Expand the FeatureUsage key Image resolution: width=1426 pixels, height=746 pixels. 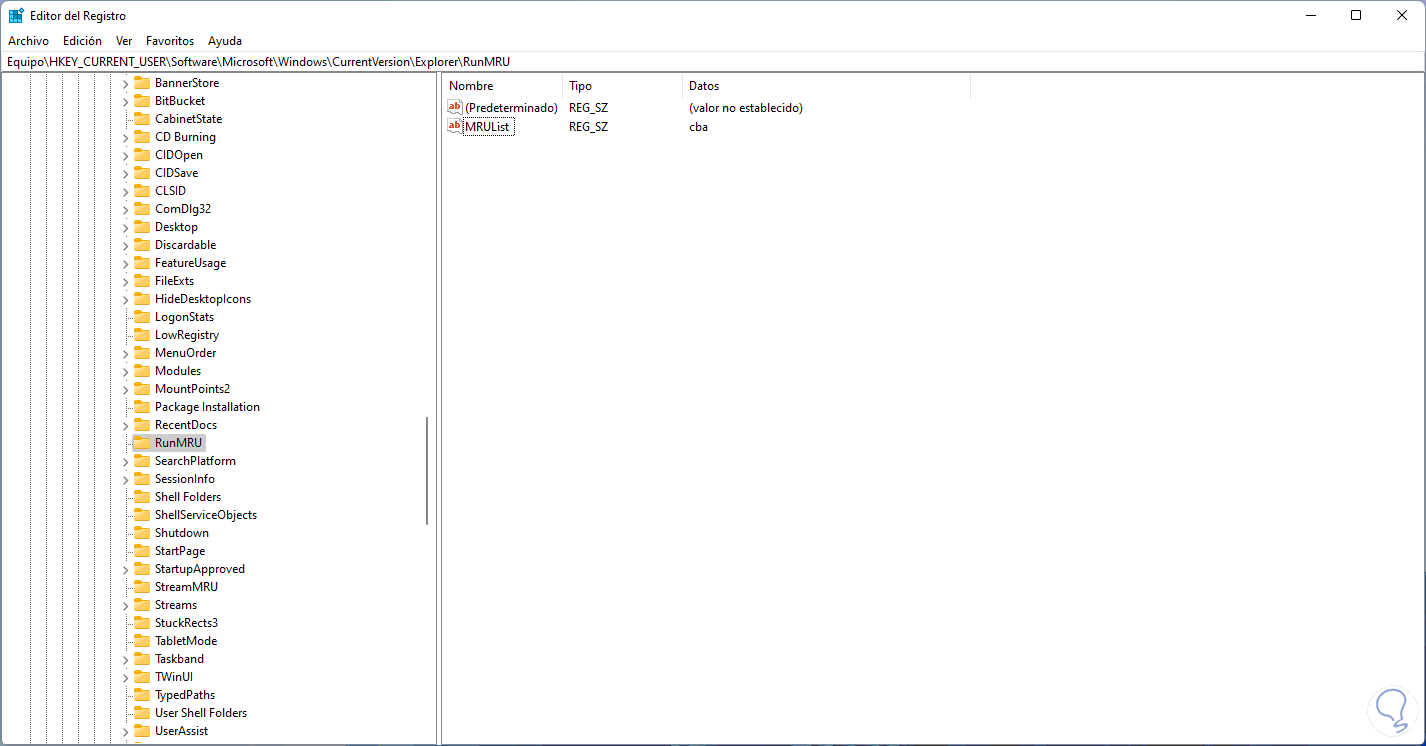click(125, 263)
